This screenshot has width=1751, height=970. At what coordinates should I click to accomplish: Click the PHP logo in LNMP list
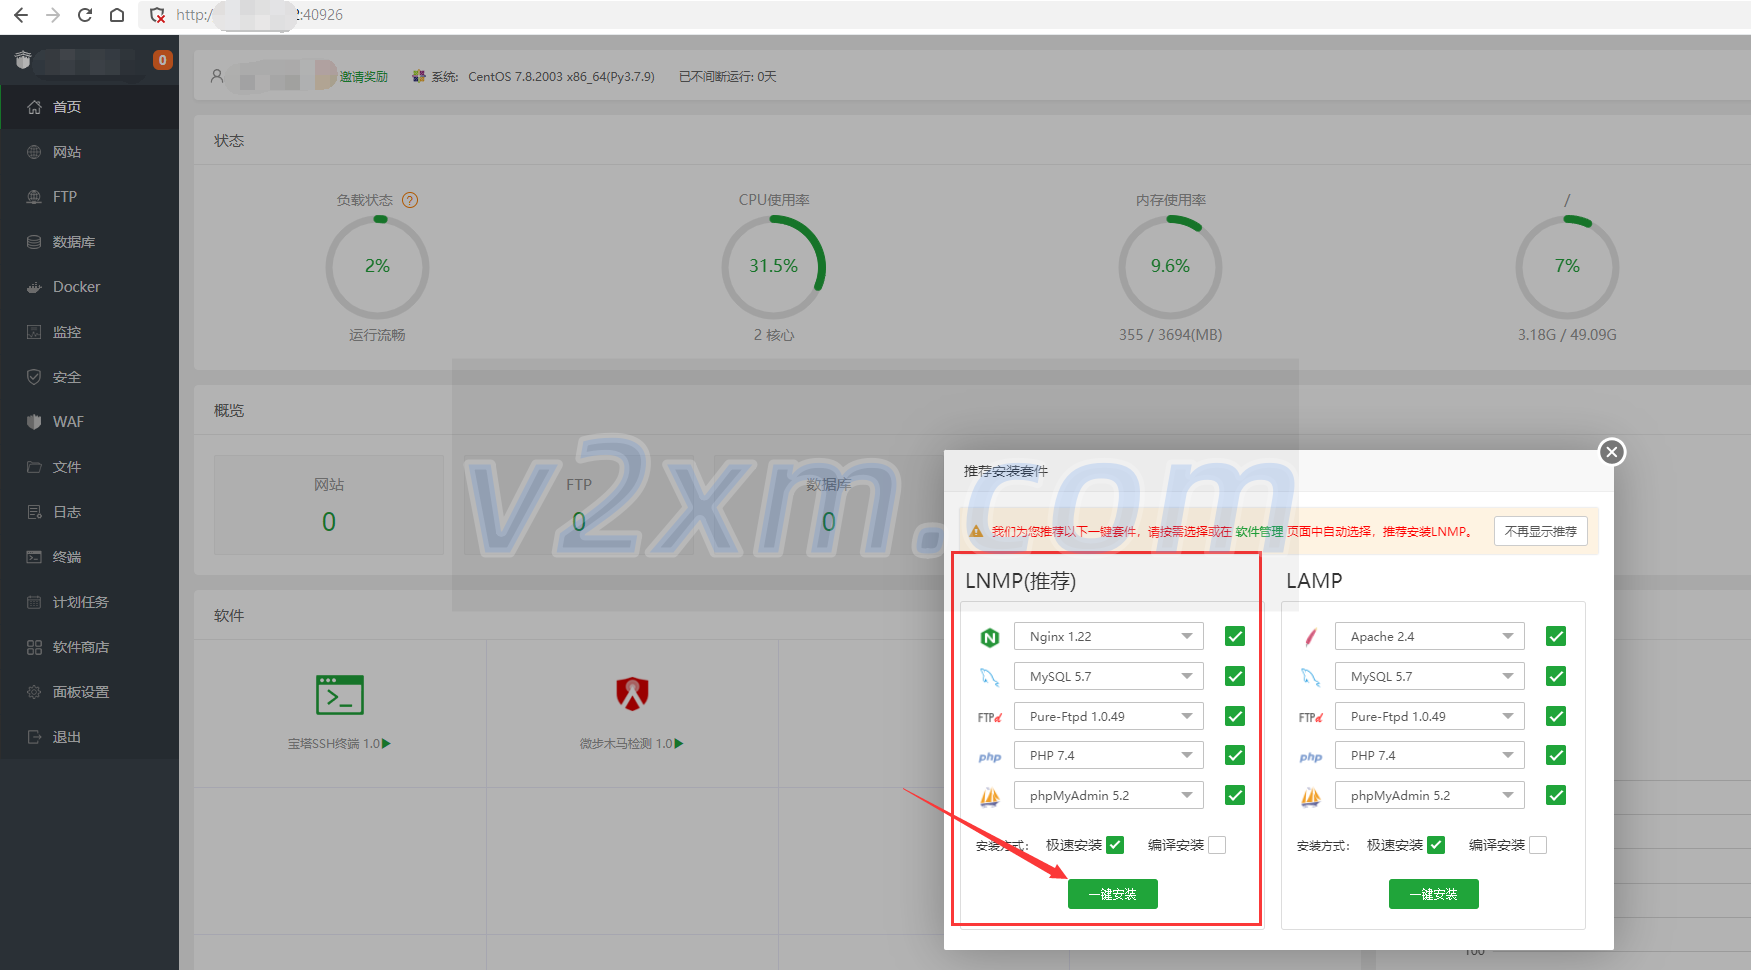(x=990, y=757)
